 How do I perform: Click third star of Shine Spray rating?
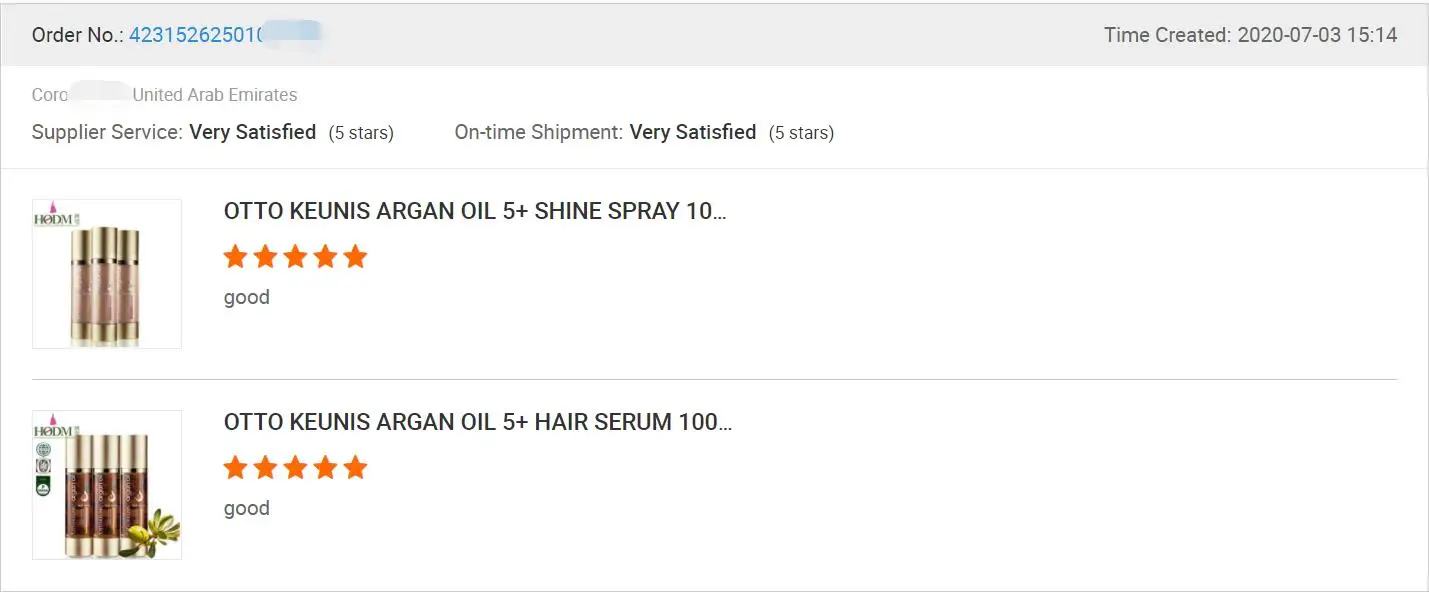pyautogui.click(x=295, y=257)
